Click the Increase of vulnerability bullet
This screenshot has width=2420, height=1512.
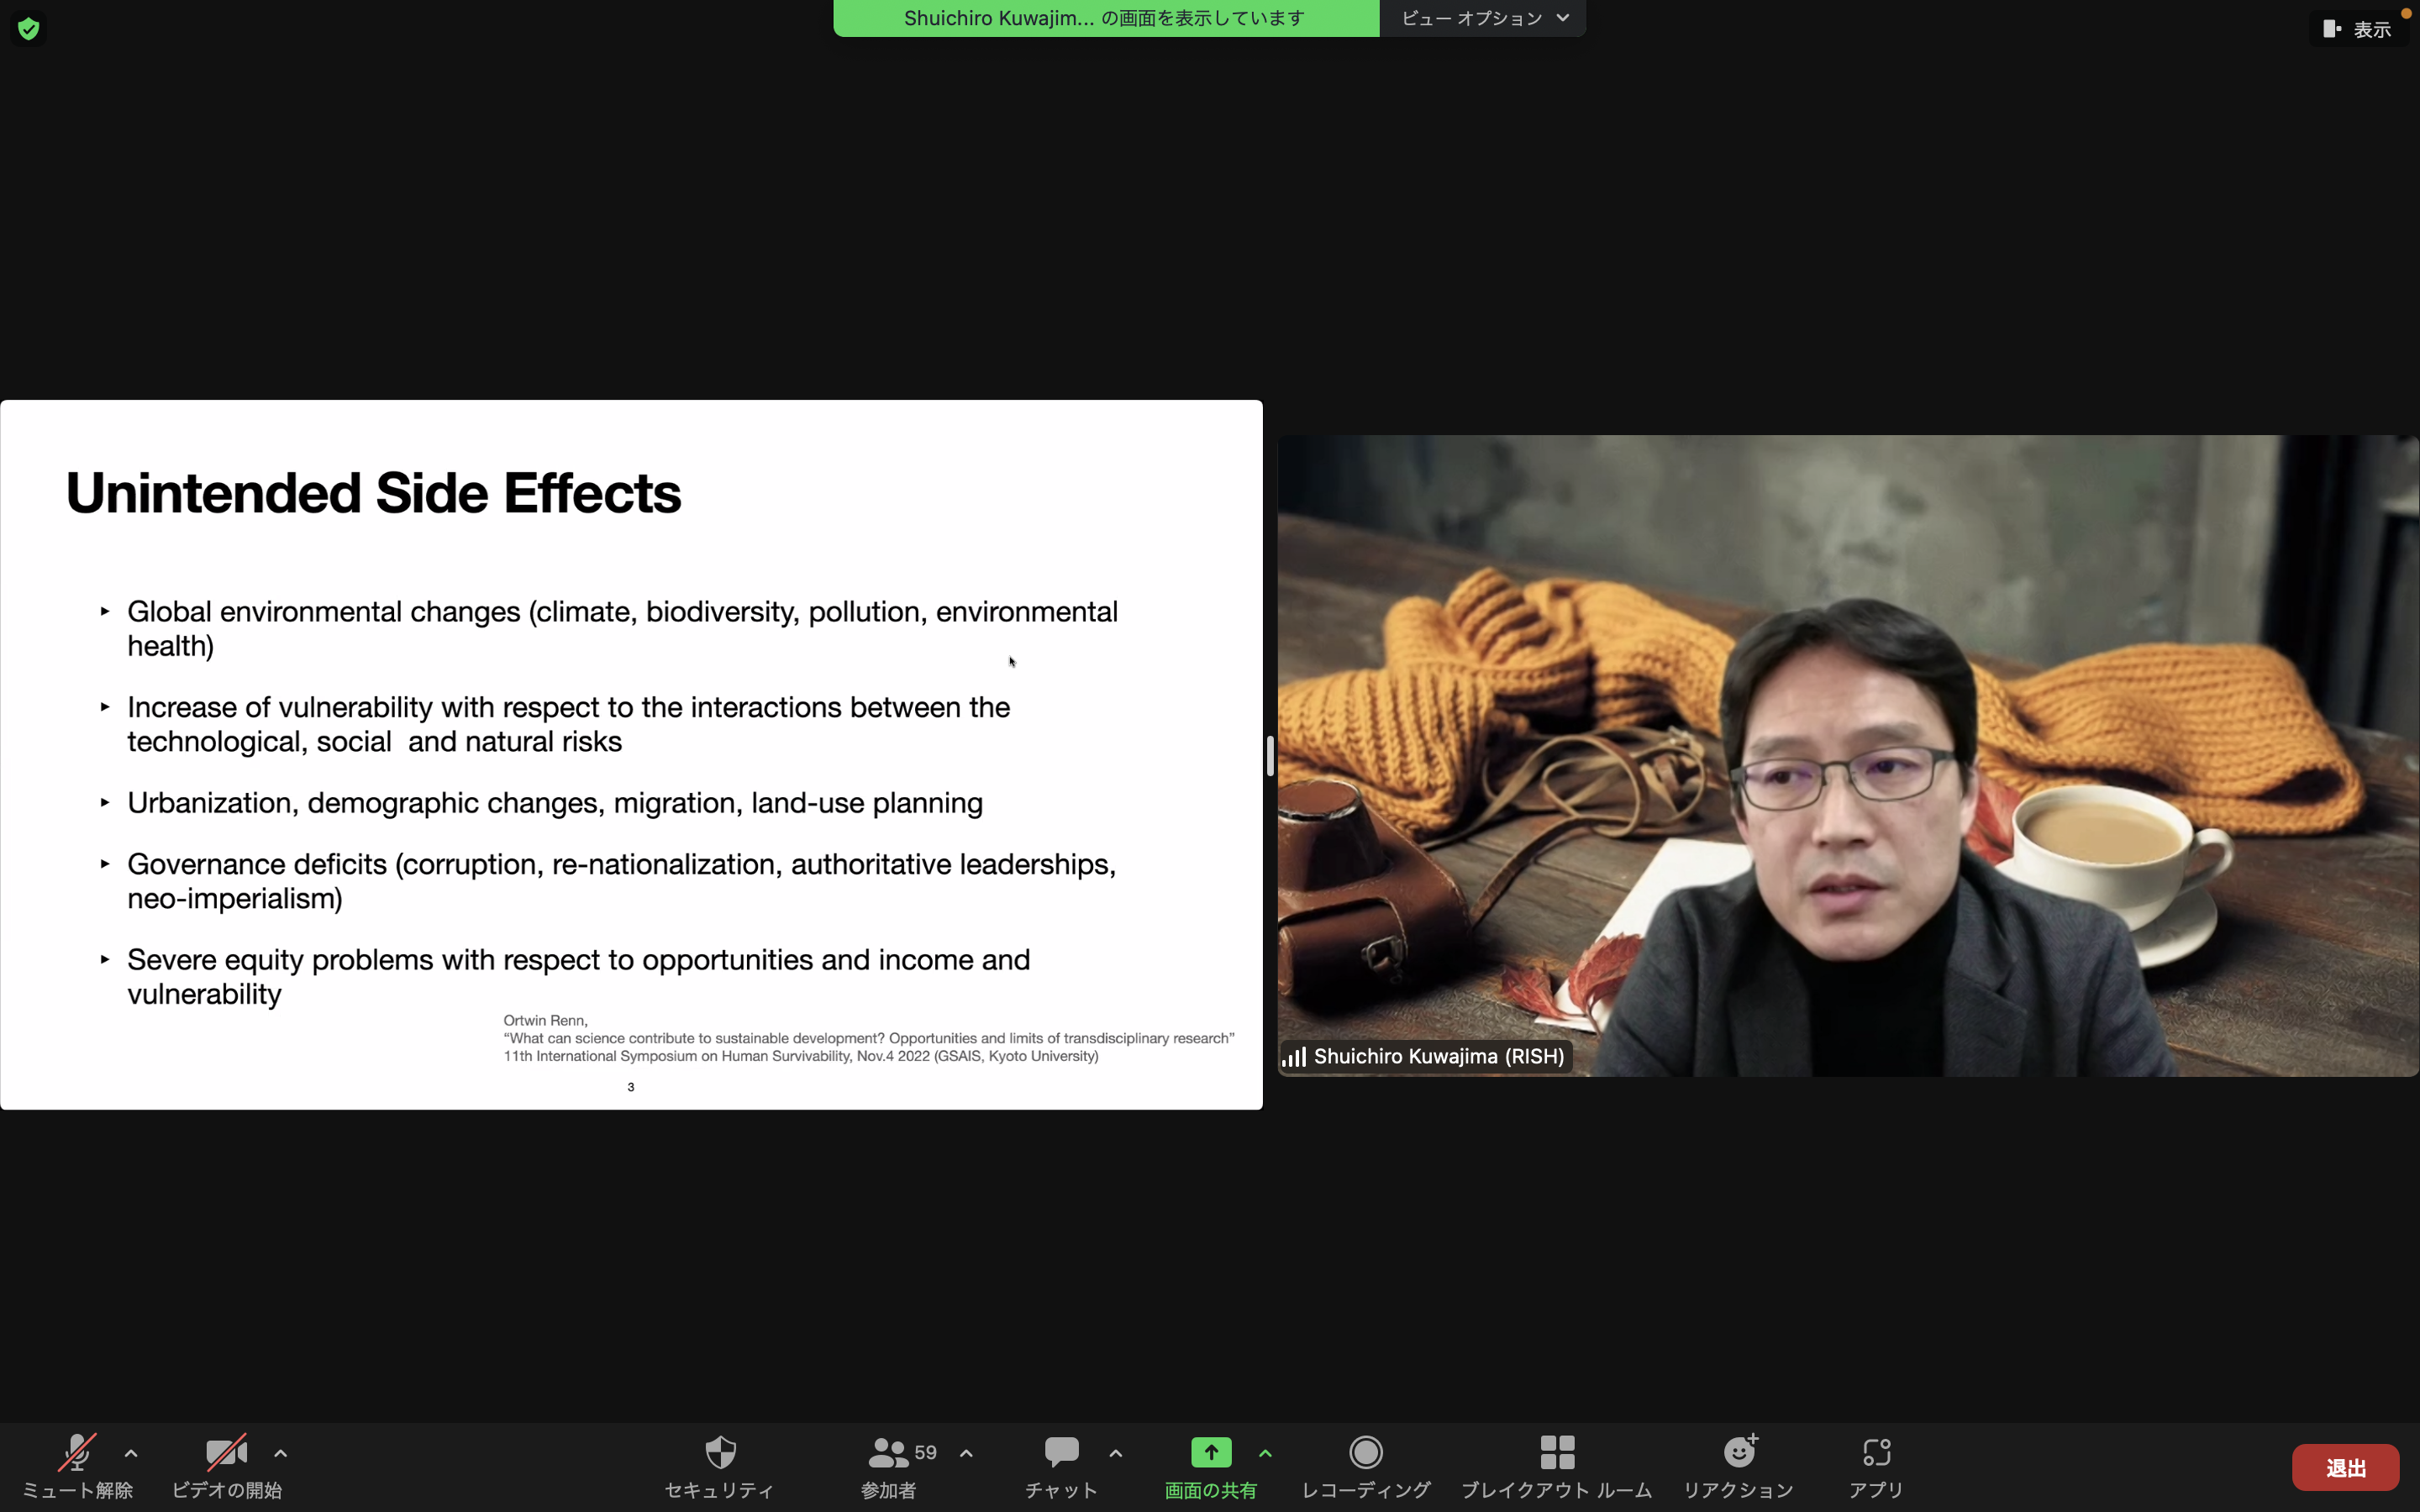569,724
